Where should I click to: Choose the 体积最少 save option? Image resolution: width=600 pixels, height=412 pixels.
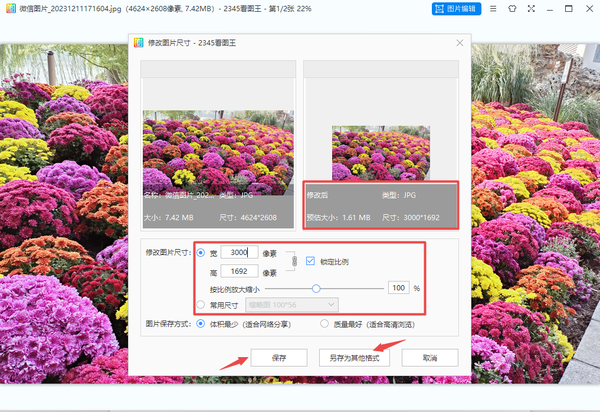[201, 324]
